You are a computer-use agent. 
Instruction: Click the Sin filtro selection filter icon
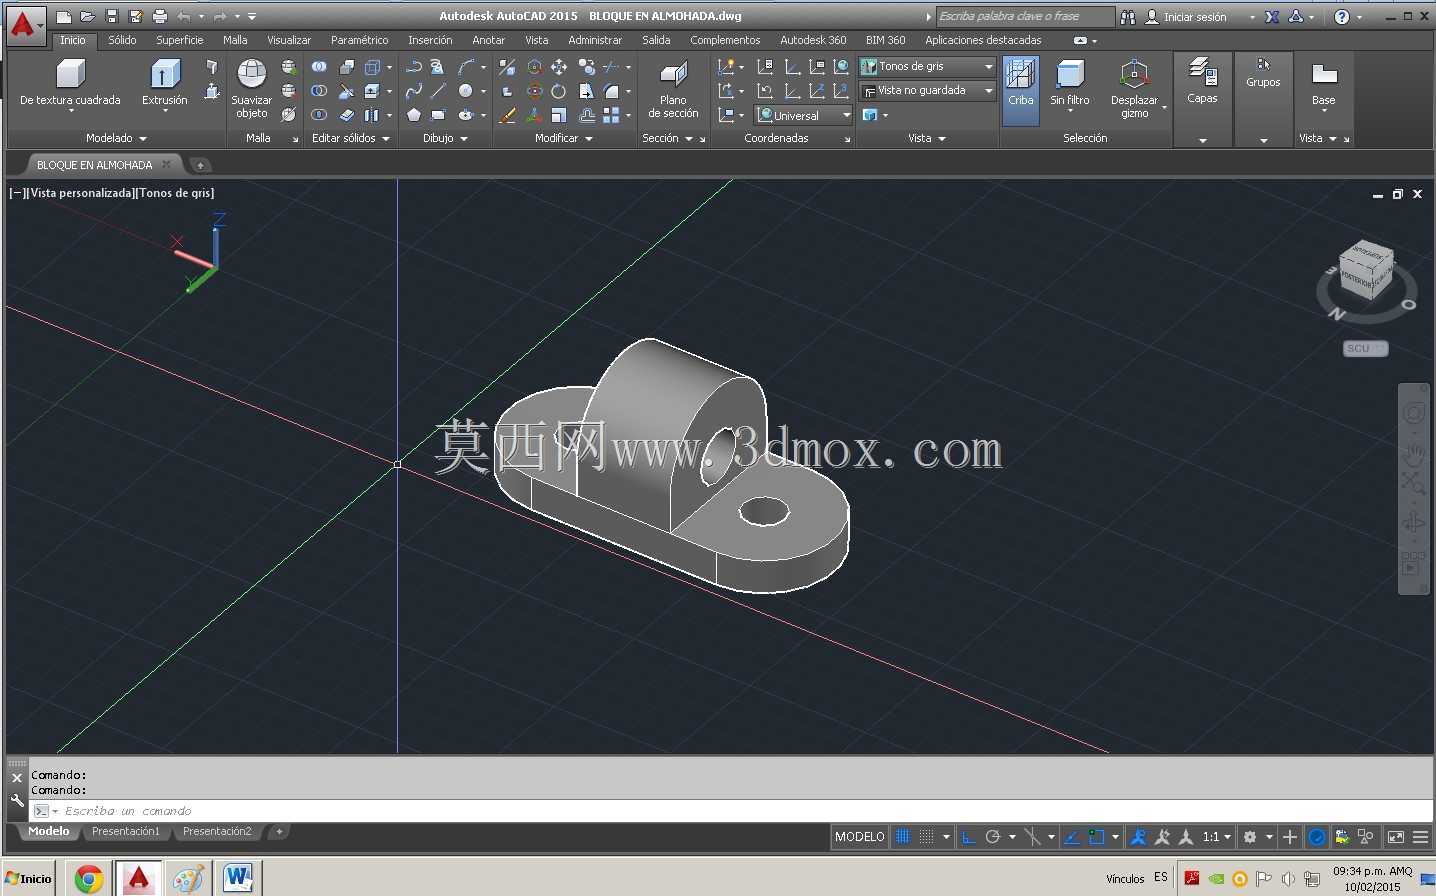[1070, 74]
